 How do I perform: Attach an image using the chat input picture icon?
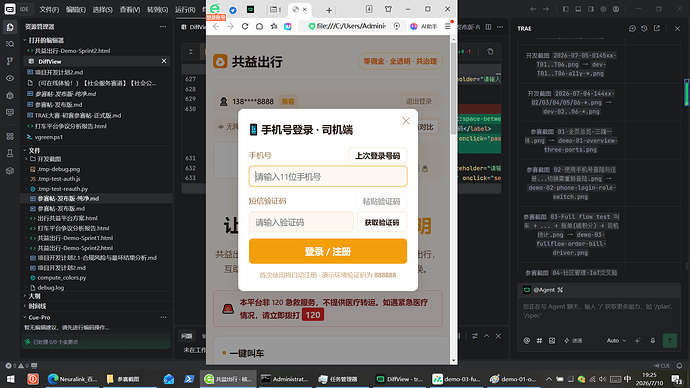coord(552,340)
